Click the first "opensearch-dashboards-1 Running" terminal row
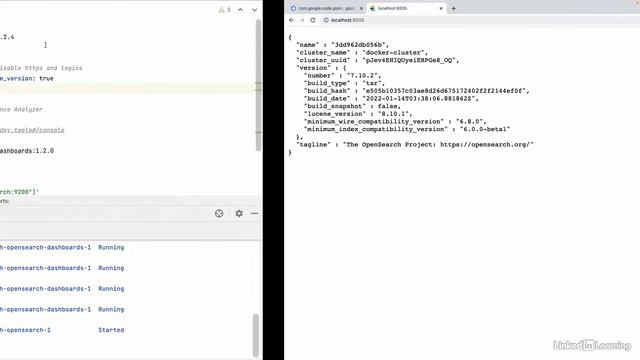The height and width of the screenshot is (360, 640). click(x=62, y=247)
